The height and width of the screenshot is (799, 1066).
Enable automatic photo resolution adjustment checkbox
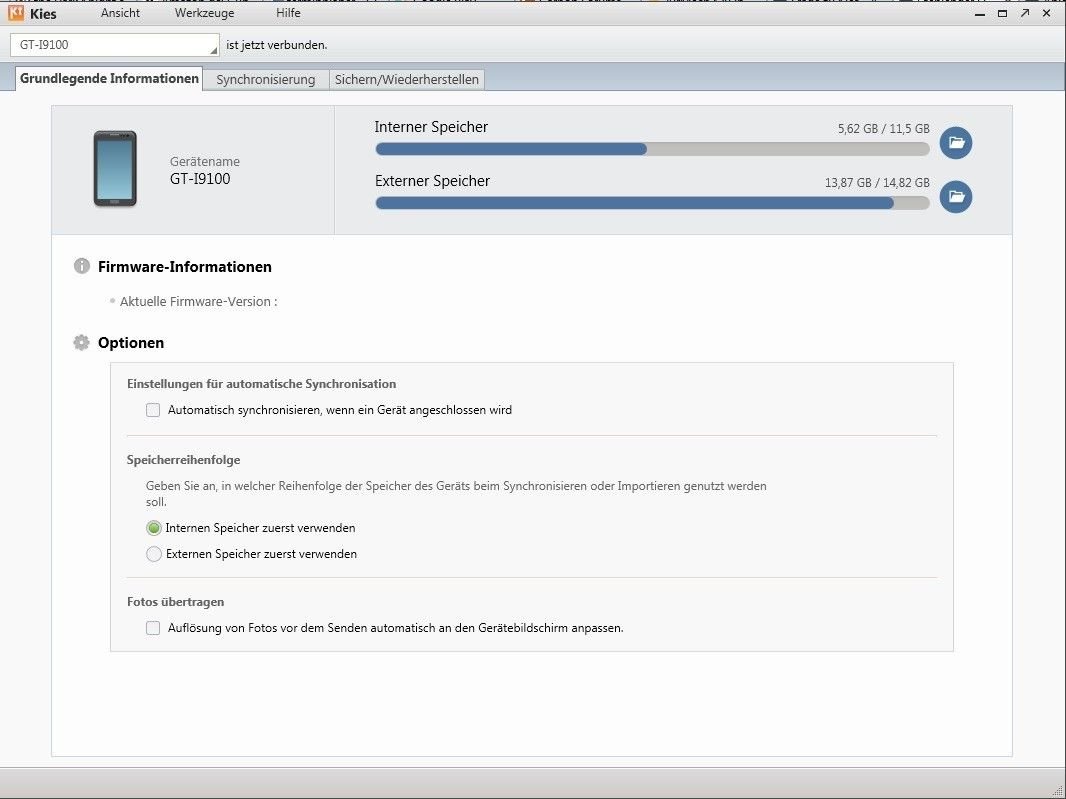[153, 628]
